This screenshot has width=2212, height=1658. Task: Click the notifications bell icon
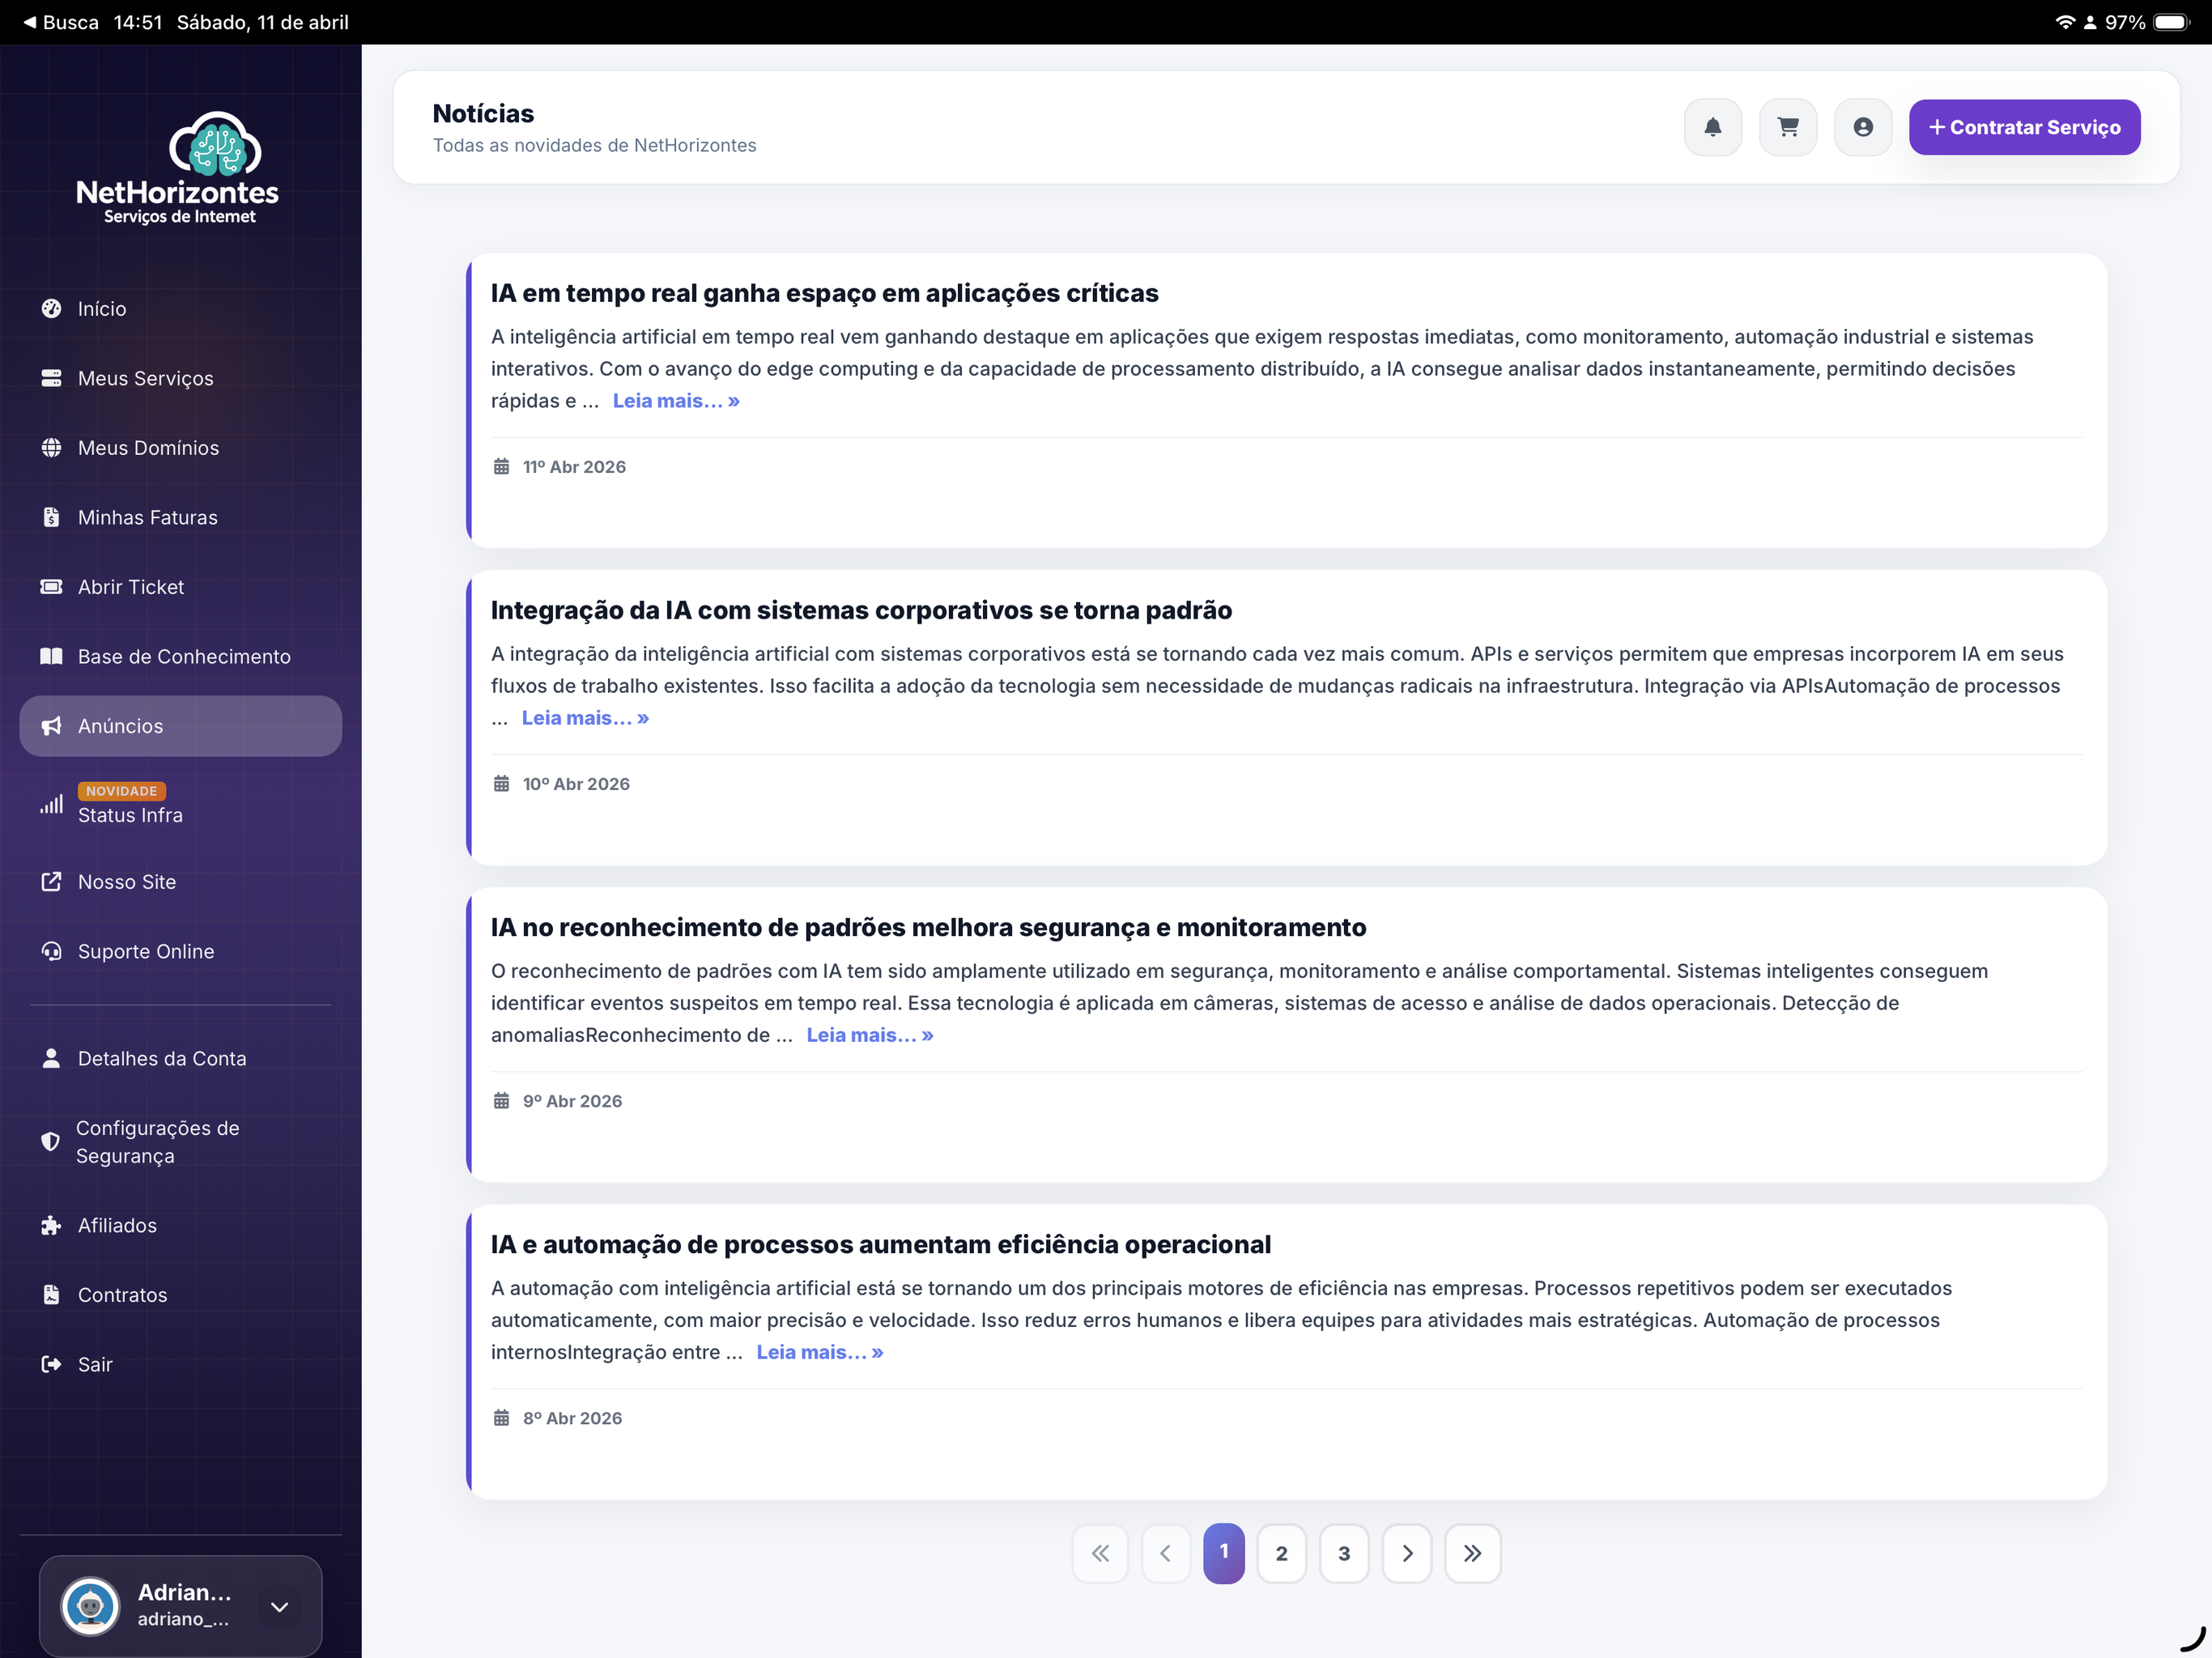click(1712, 127)
